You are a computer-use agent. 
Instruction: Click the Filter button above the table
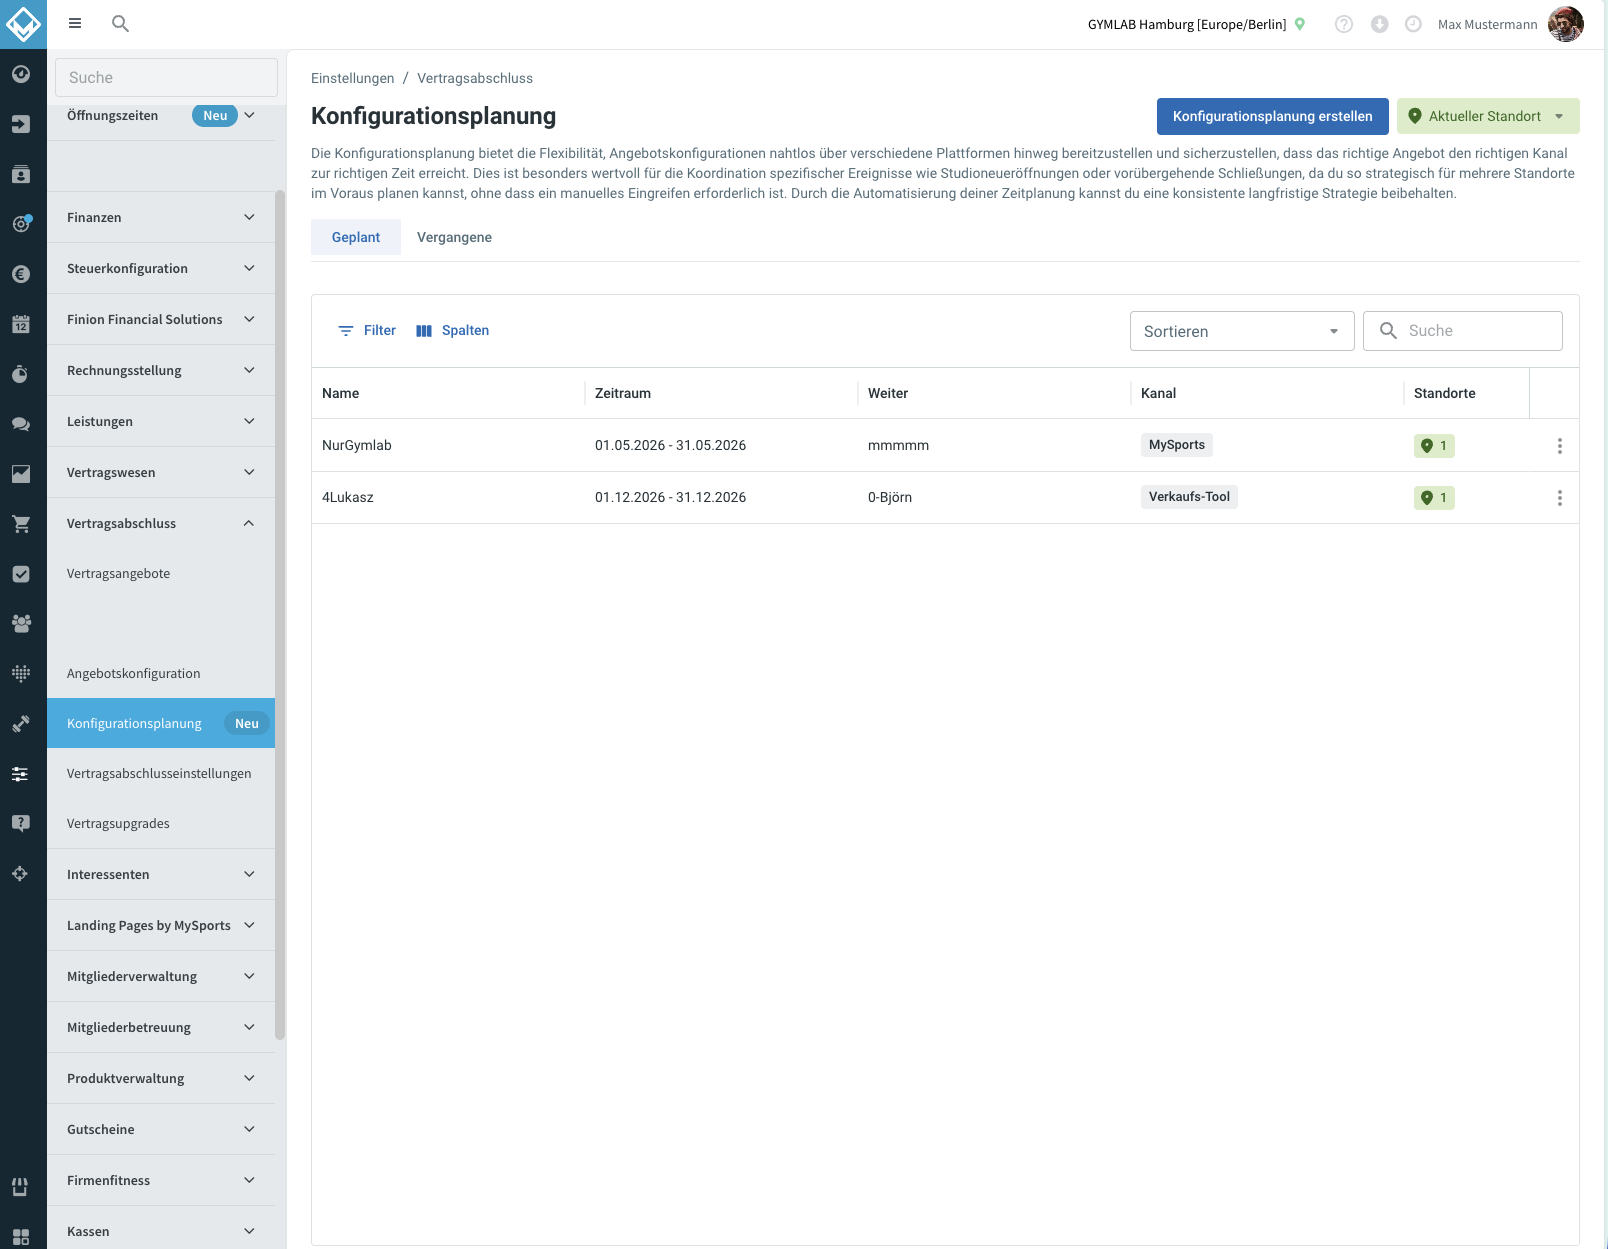pos(366,331)
